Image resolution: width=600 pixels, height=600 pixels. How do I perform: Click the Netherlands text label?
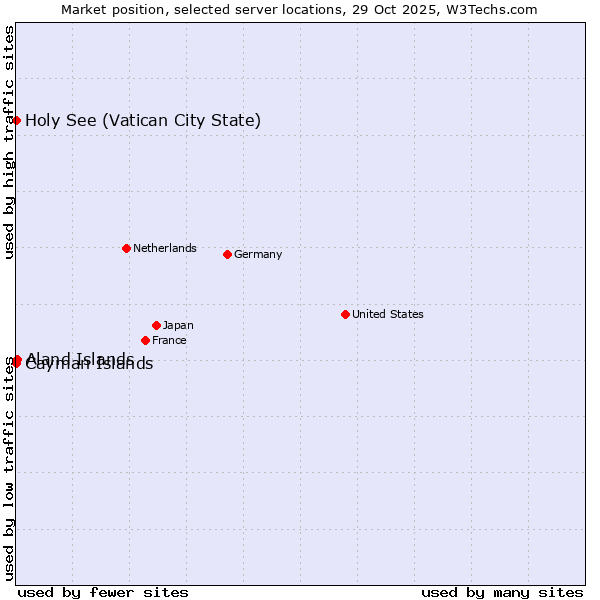pos(164,248)
